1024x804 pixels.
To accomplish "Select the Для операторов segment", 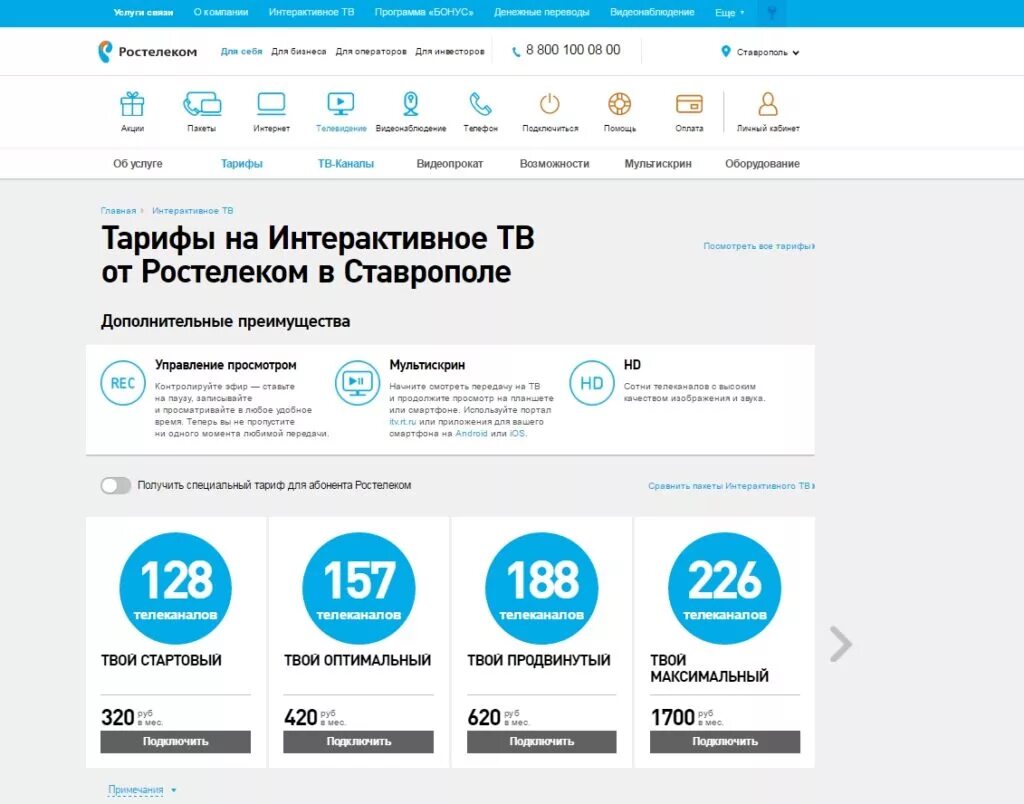I will (x=371, y=52).
